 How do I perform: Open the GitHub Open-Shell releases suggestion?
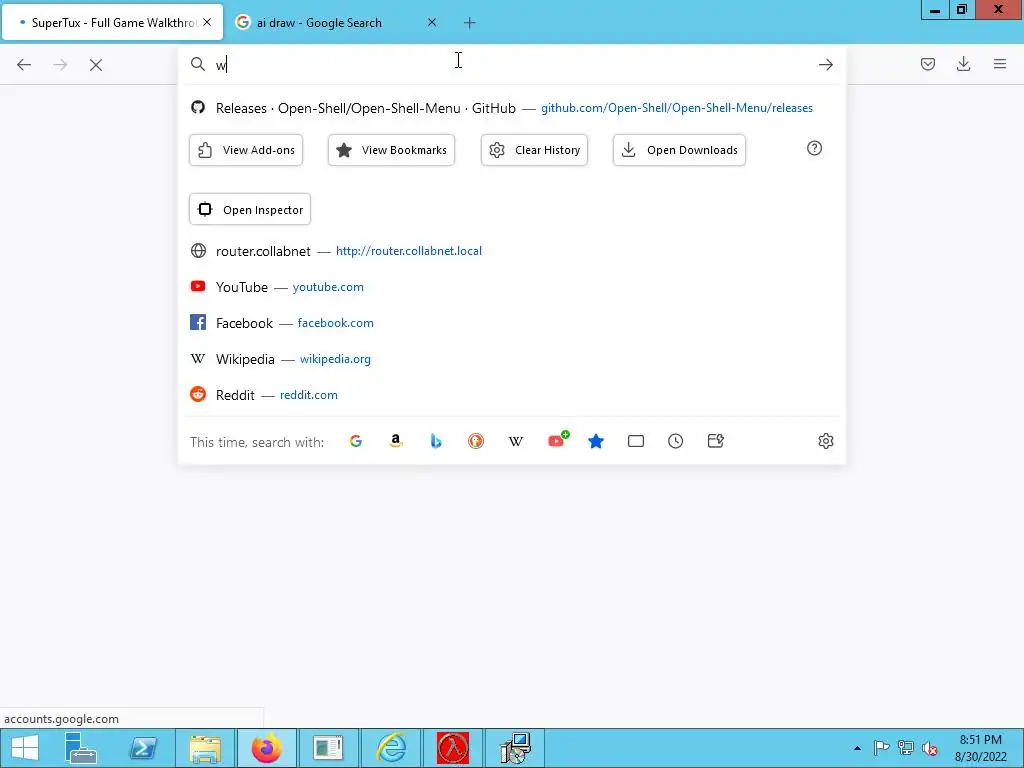(x=511, y=108)
